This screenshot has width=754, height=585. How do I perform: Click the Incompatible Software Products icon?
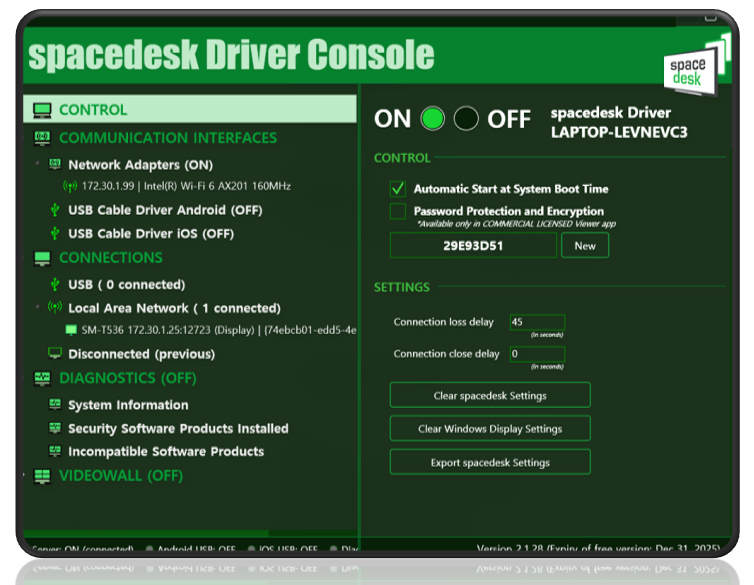55,451
